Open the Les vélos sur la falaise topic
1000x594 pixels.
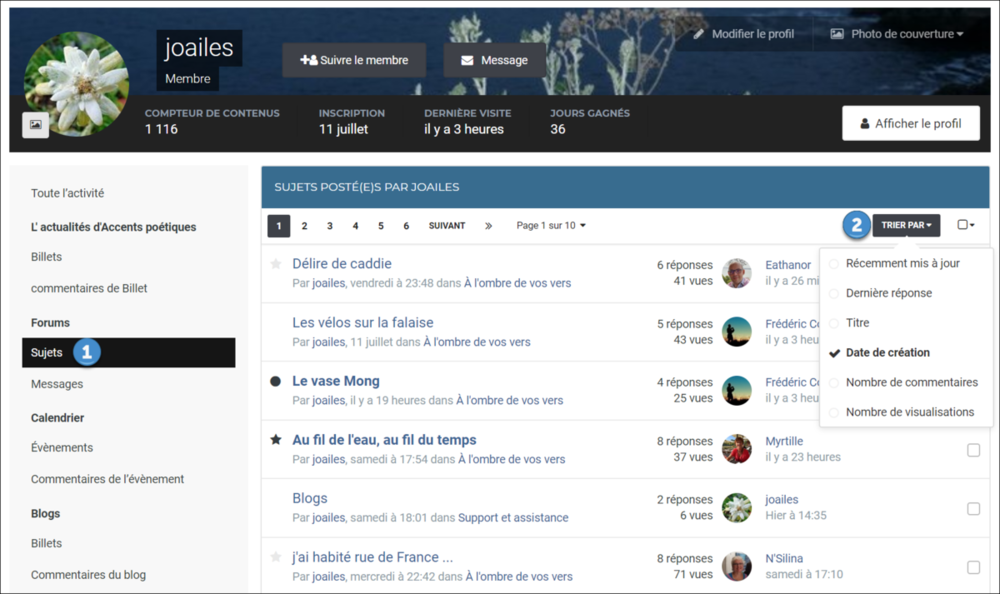click(363, 323)
